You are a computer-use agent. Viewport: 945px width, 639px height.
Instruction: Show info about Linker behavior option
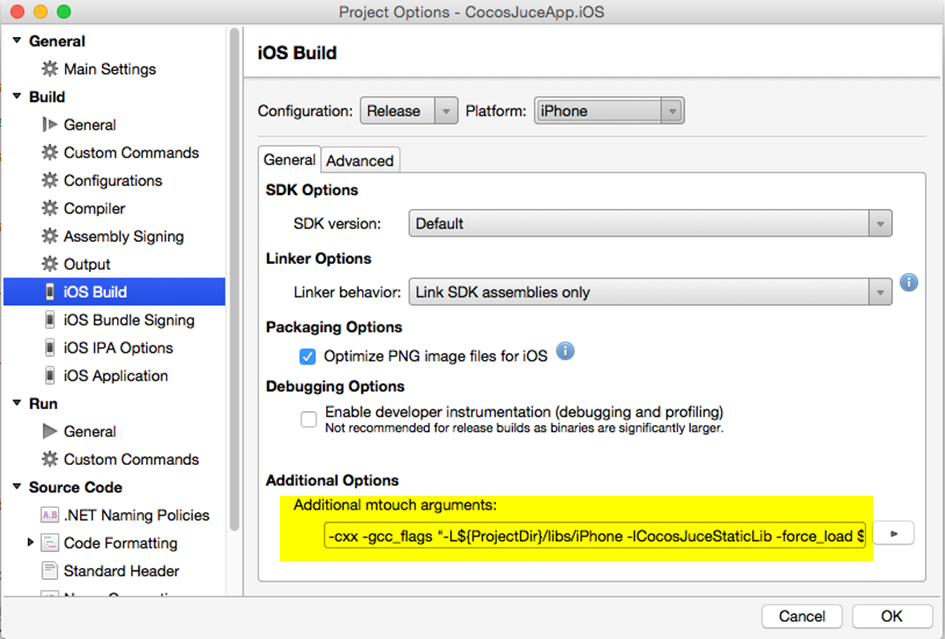[x=909, y=282]
